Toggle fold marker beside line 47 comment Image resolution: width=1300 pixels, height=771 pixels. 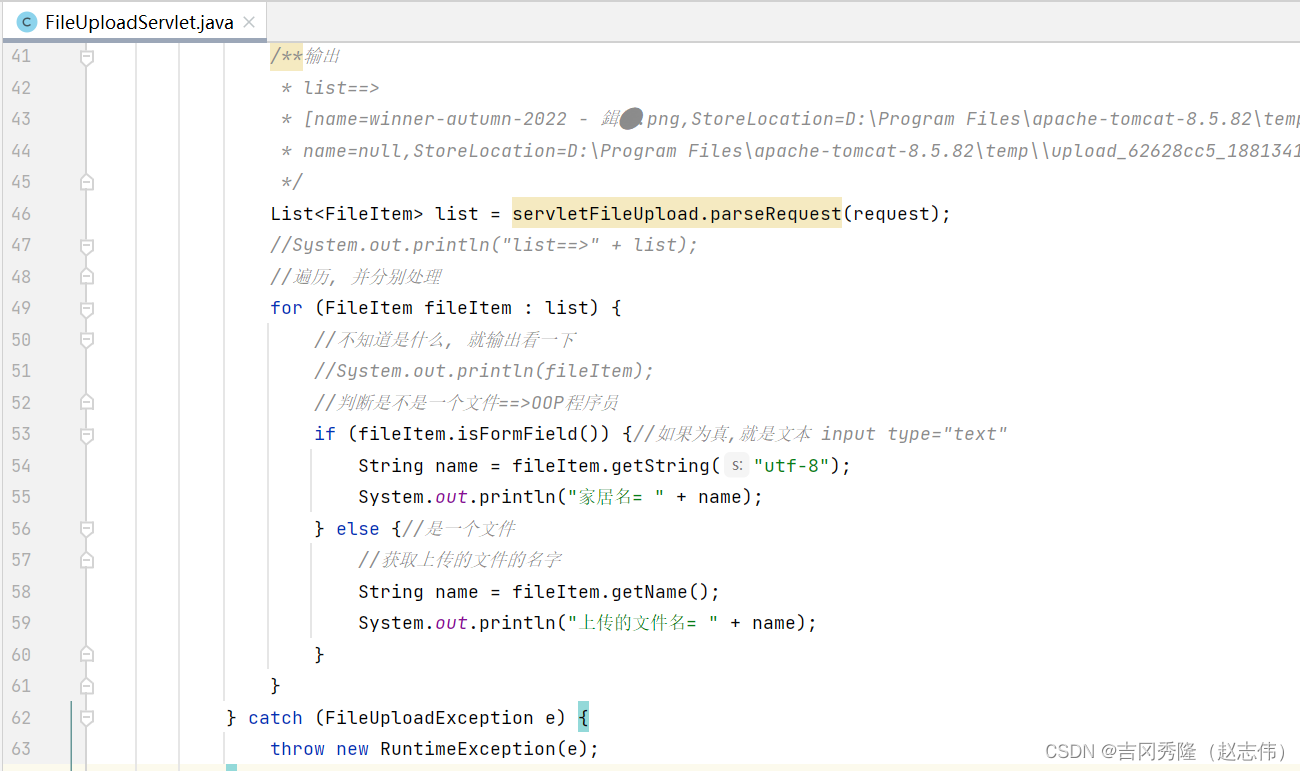pyautogui.click(x=87, y=246)
